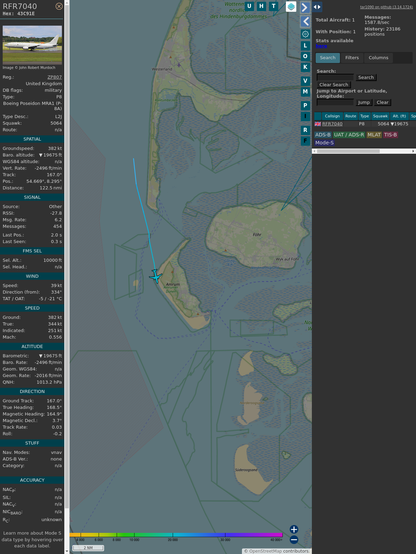Expand sidebar with right chevron
The image size is (416, 554).
[305, 7]
